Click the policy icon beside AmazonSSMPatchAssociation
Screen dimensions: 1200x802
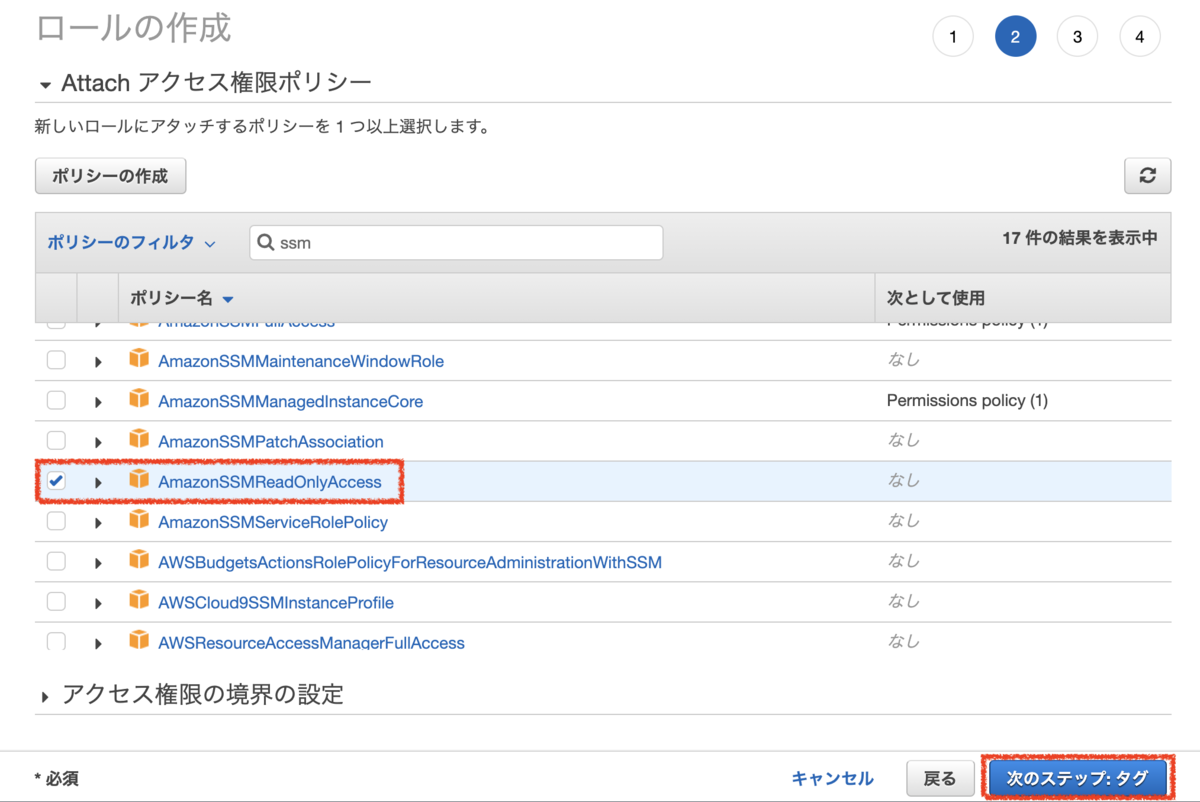tap(139, 440)
